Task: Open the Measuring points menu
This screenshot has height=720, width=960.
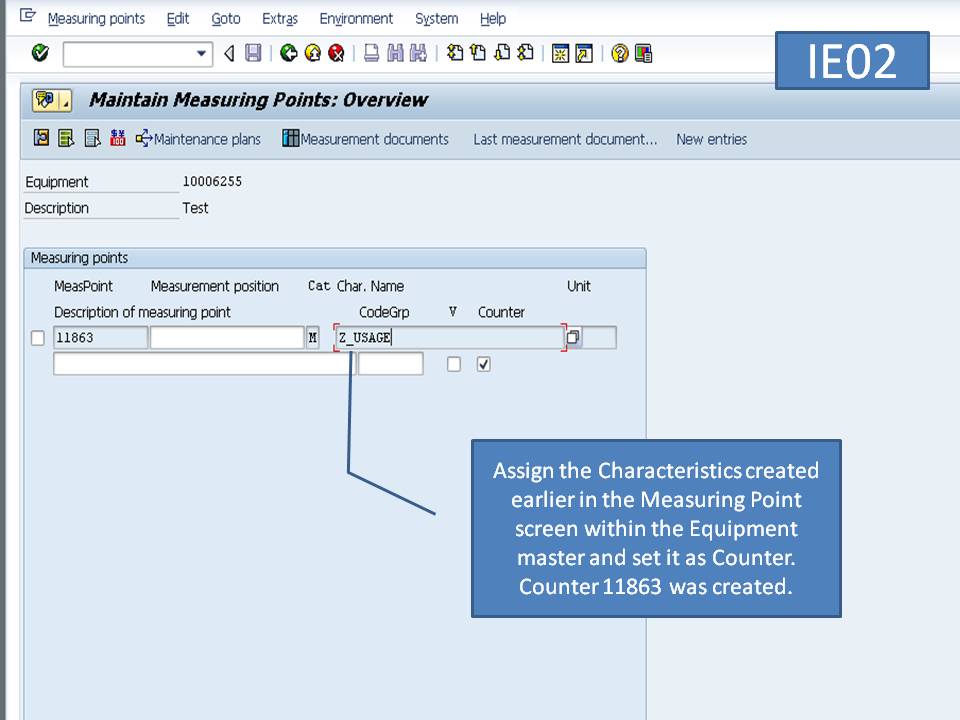Action: coord(97,19)
